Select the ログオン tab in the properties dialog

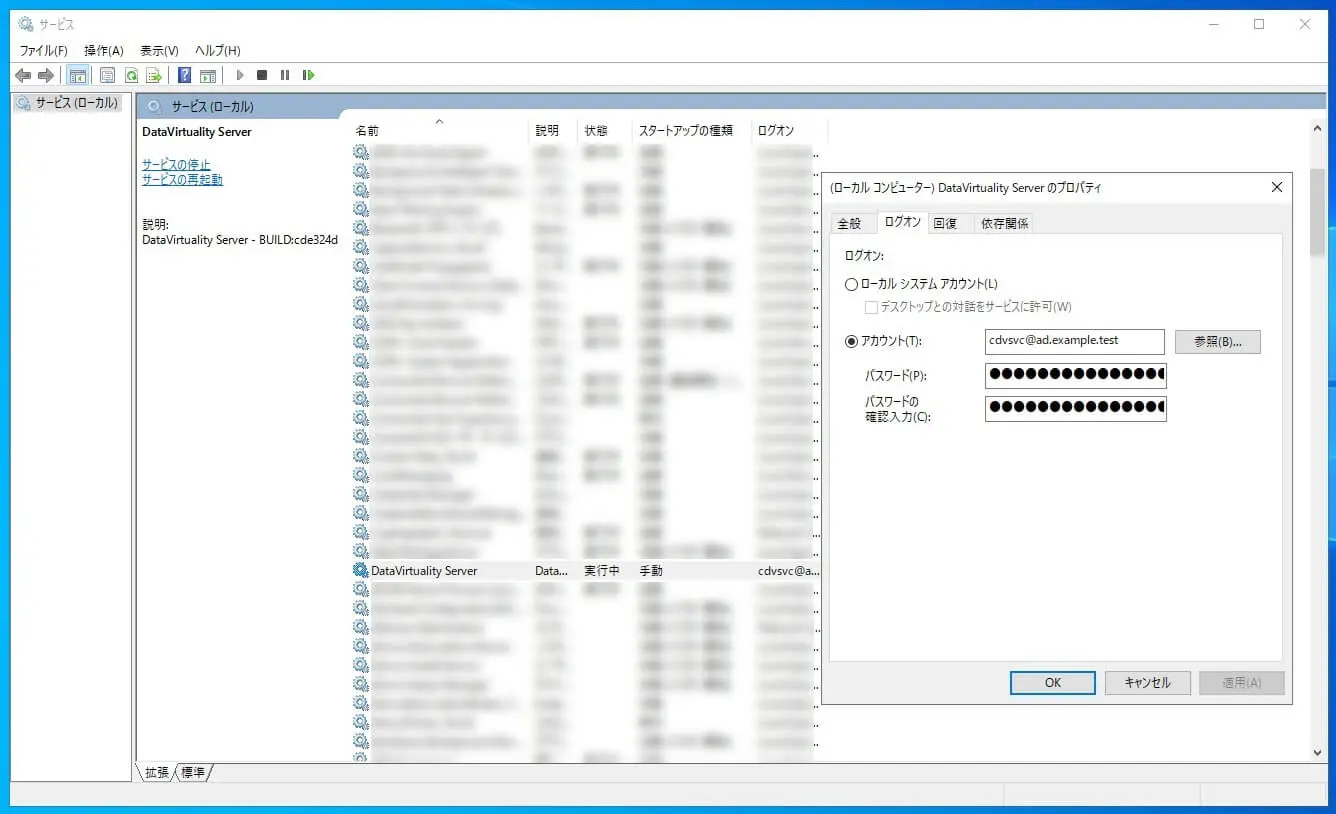[902, 222]
